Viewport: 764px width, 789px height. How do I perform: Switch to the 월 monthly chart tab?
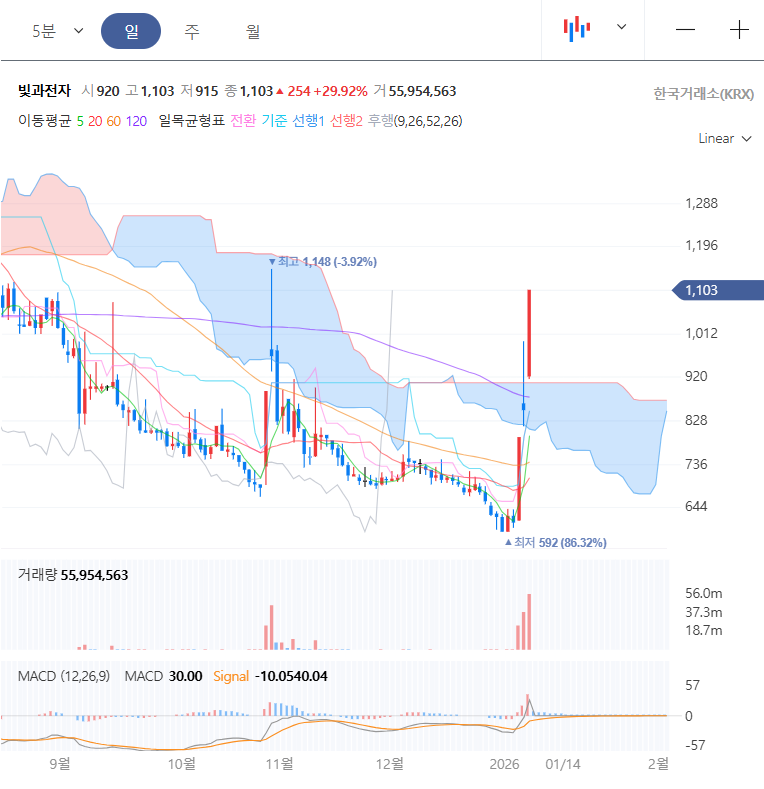(253, 32)
